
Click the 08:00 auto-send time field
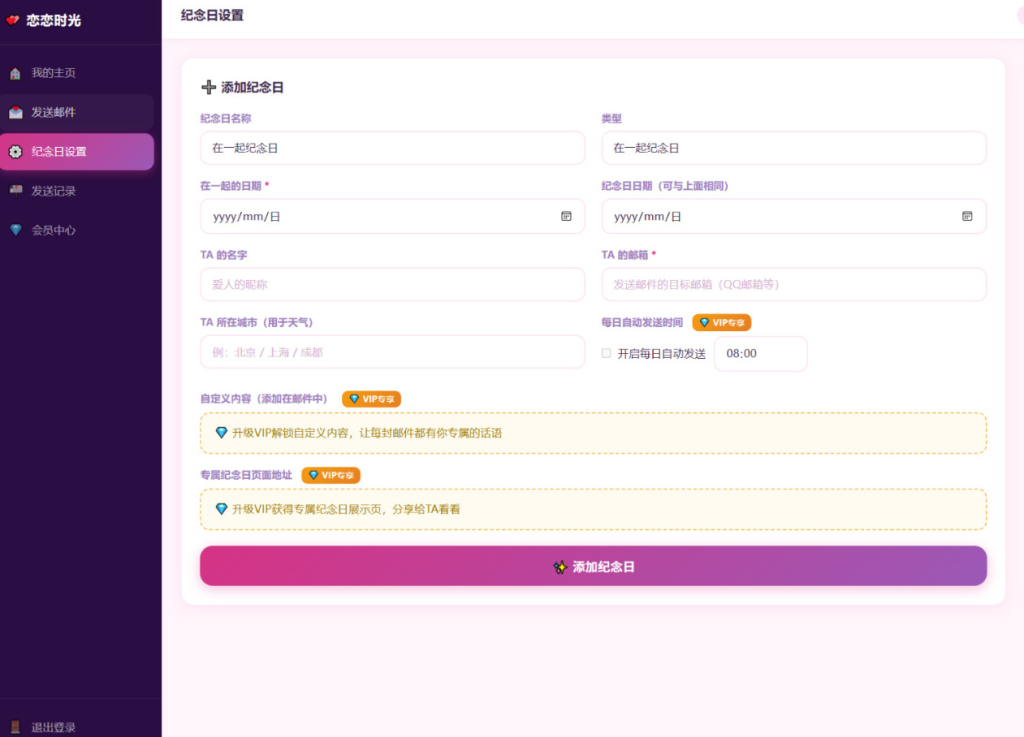[761, 354]
